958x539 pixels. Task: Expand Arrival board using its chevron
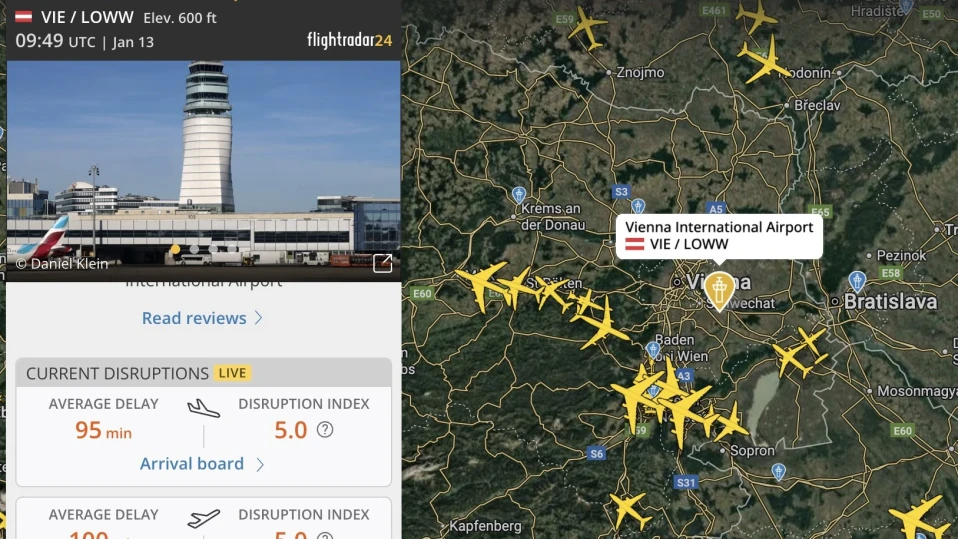pos(260,464)
